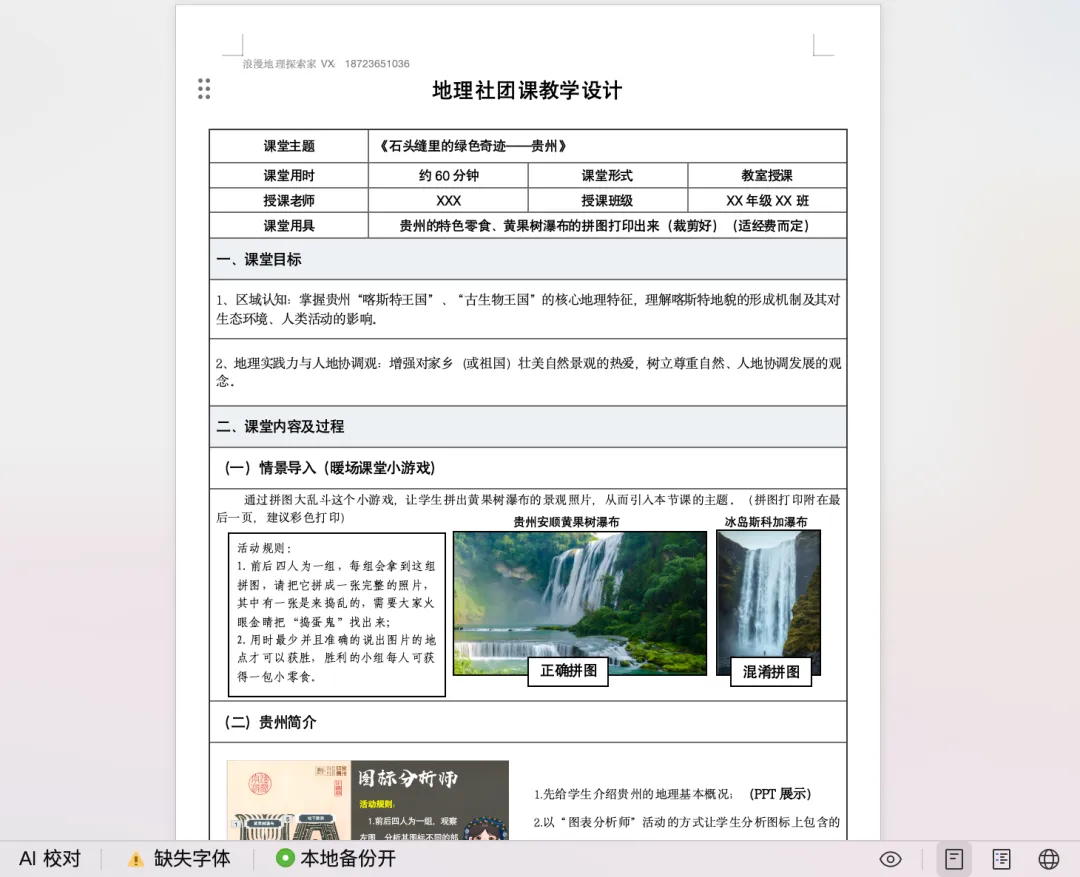
Task: Switch to web layout globe icon
Action: [1048, 859]
